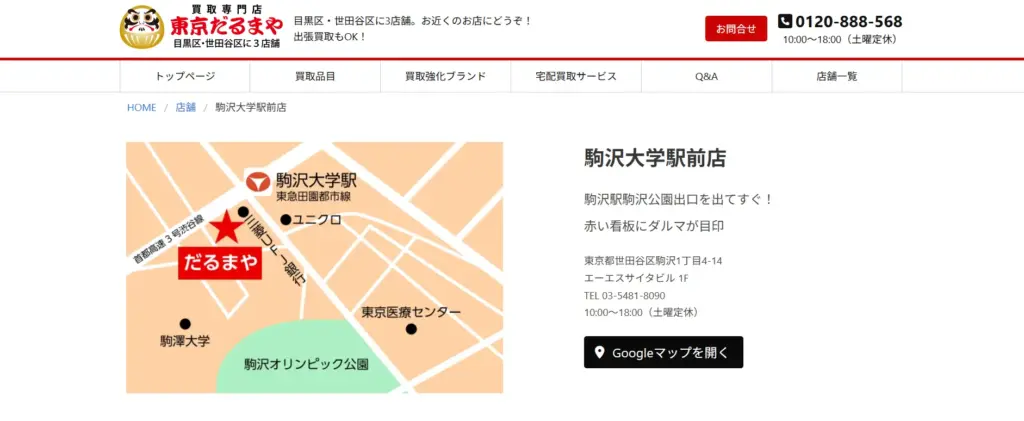Screen dimensions: 1024x421
Task: Go to 買取強化ブランド page
Action: [x=445, y=76]
